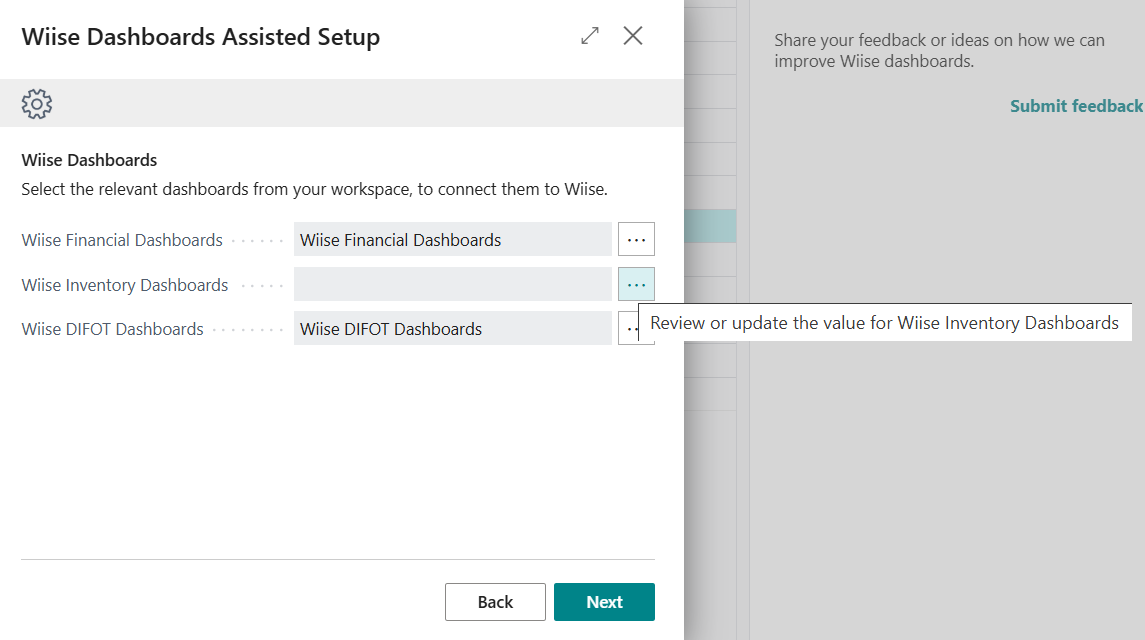Click the 'Share your feedback or ideas' text

tap(939, 50)
